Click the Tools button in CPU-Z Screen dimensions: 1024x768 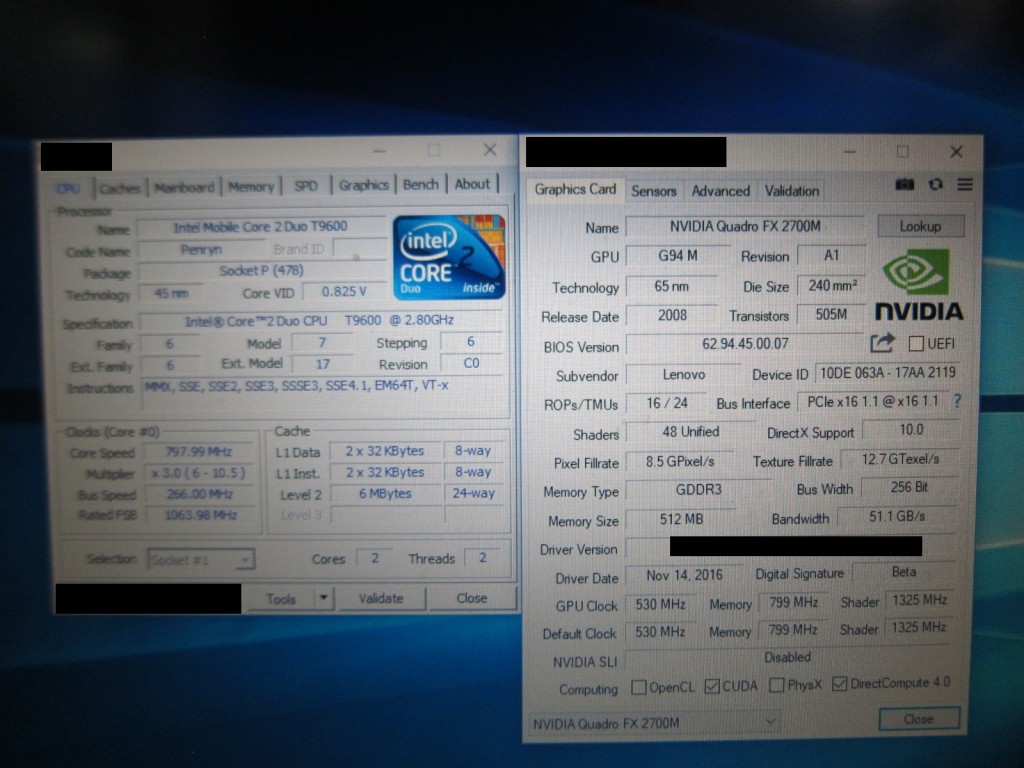(x=281, y=598)
